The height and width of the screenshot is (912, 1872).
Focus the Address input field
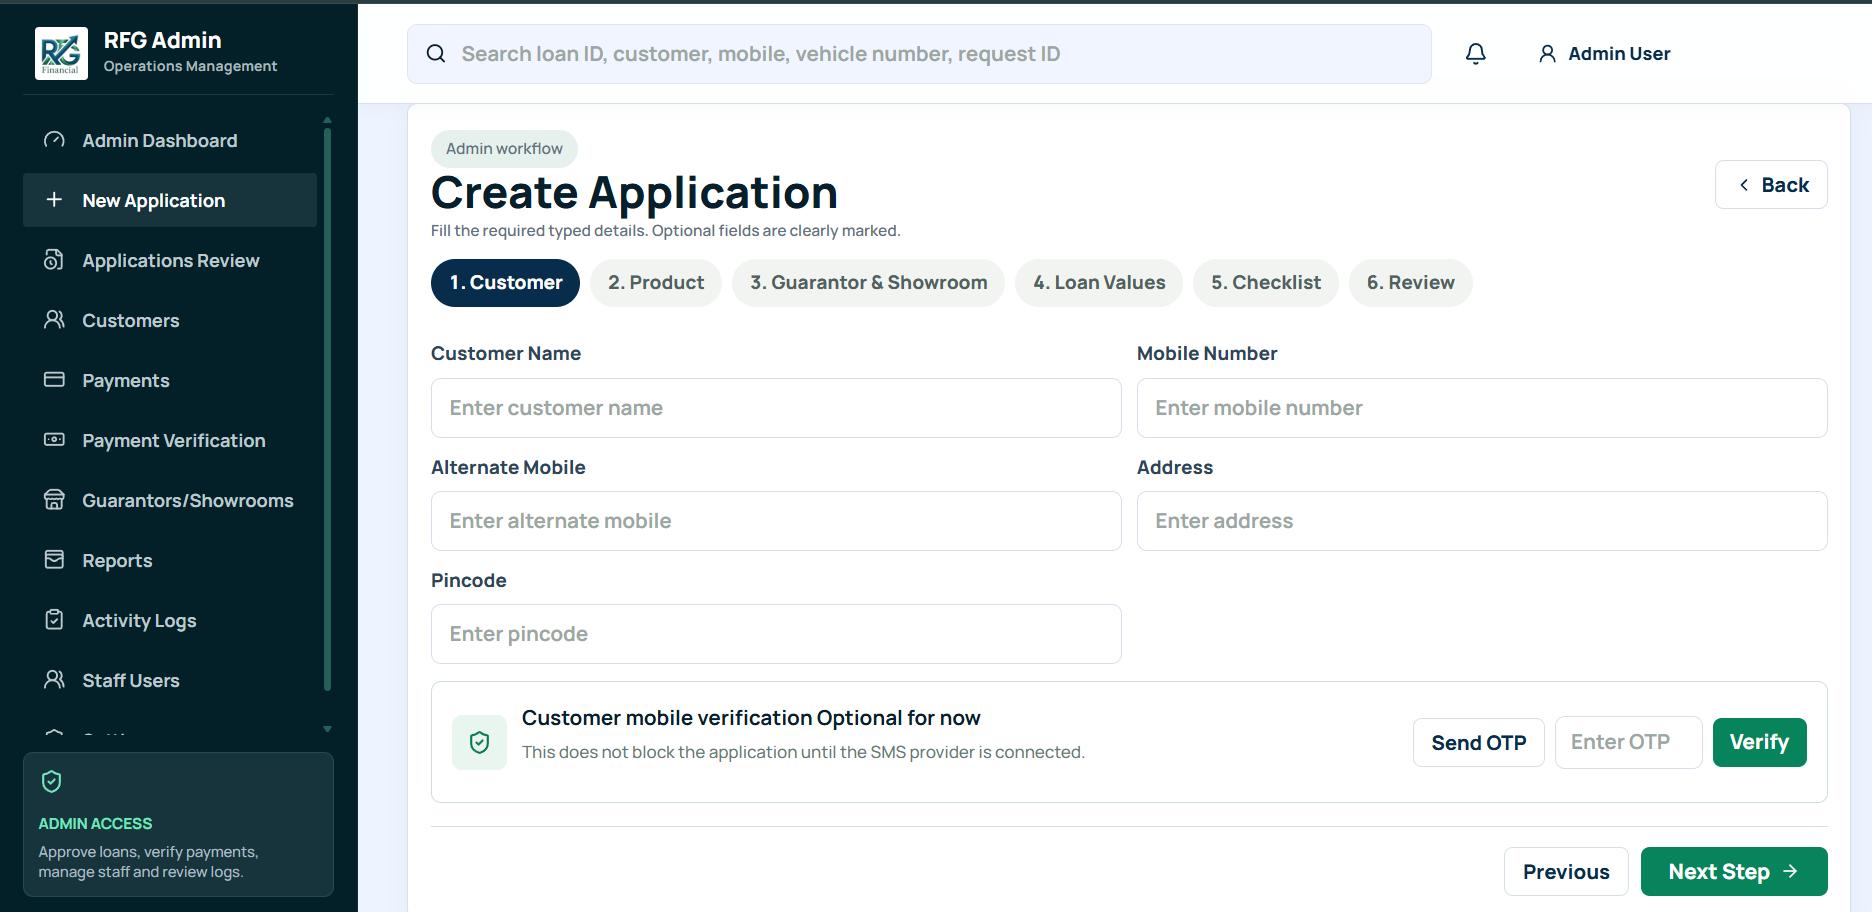coord(1482,521)
